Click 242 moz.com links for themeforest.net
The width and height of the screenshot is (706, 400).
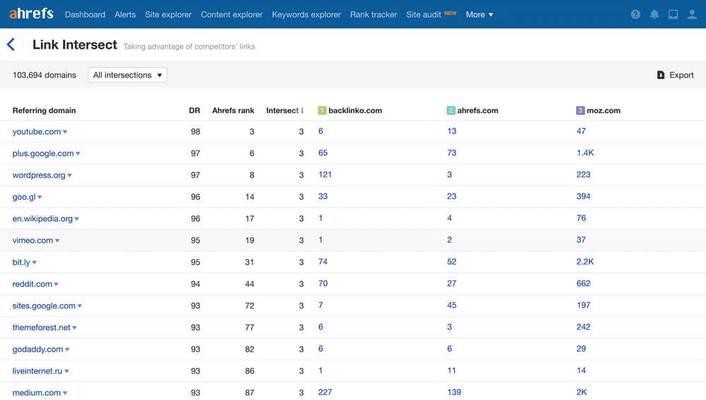(583, 327)
